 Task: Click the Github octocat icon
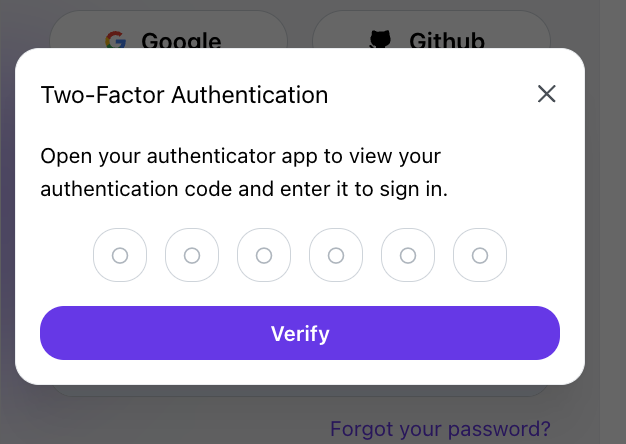(380, 39)
